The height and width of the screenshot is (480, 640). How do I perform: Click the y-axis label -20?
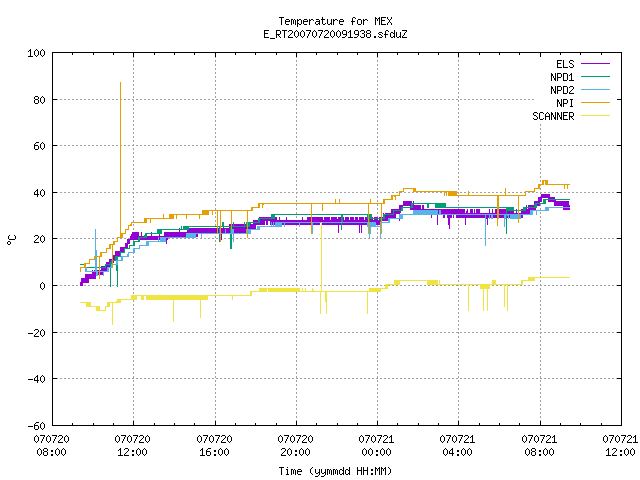[x=36, y=333]
